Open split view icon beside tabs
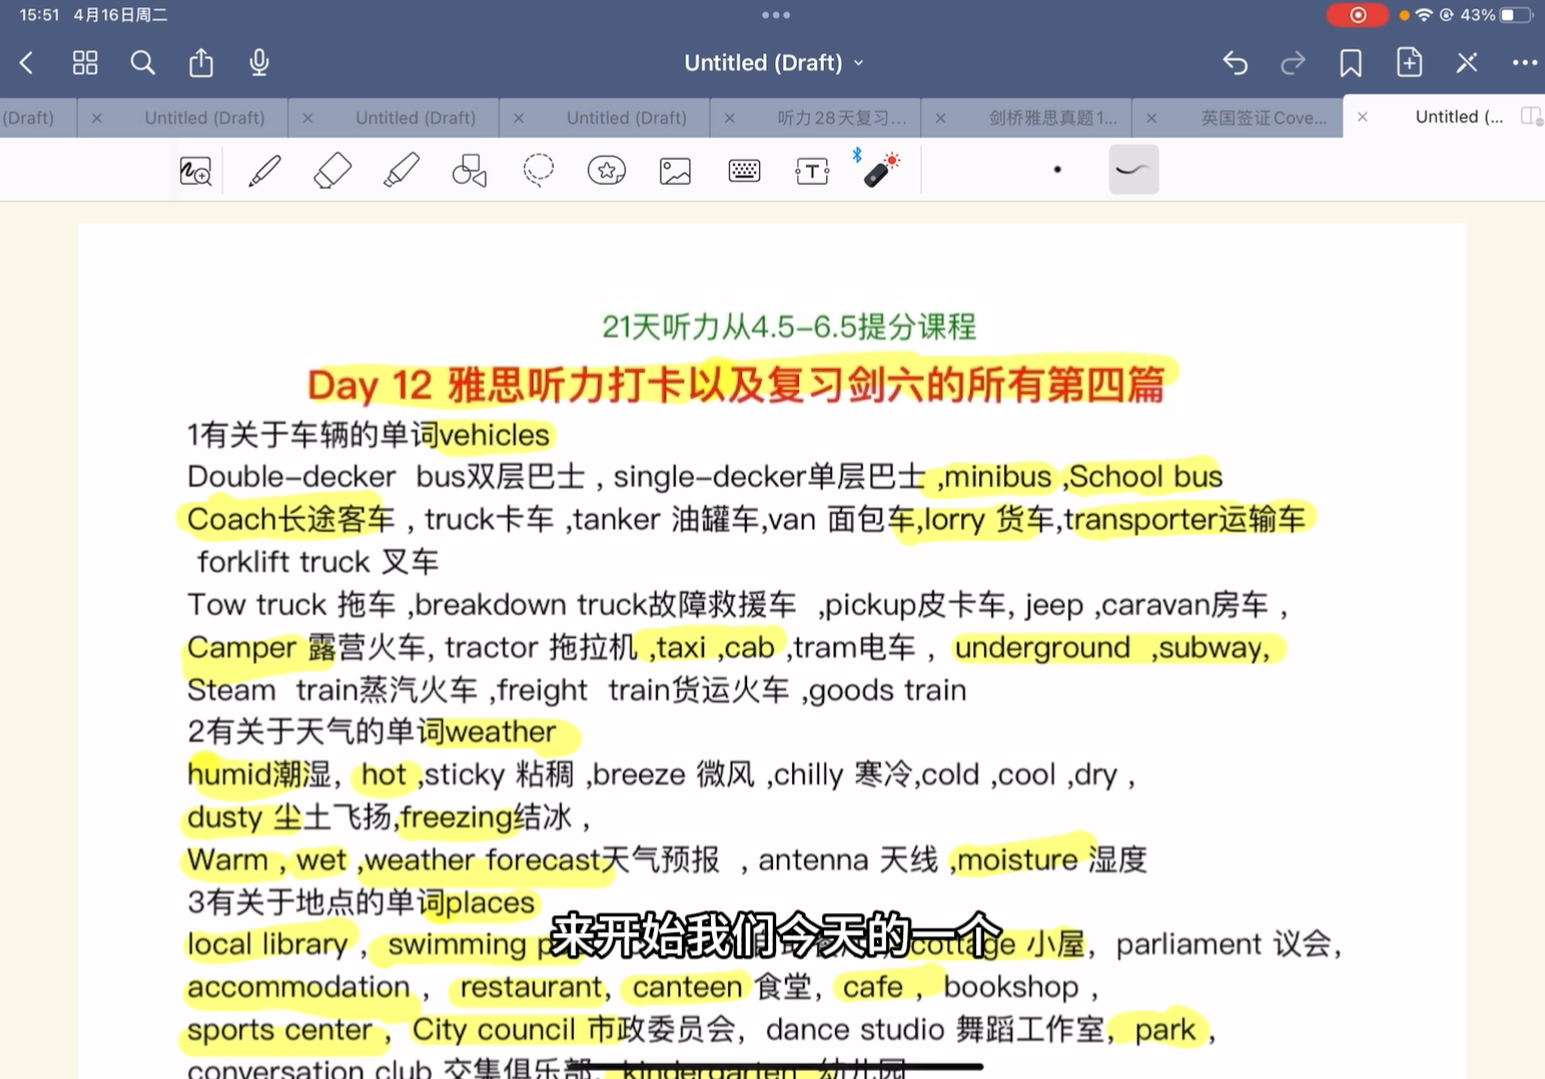 click(1530, 117)
